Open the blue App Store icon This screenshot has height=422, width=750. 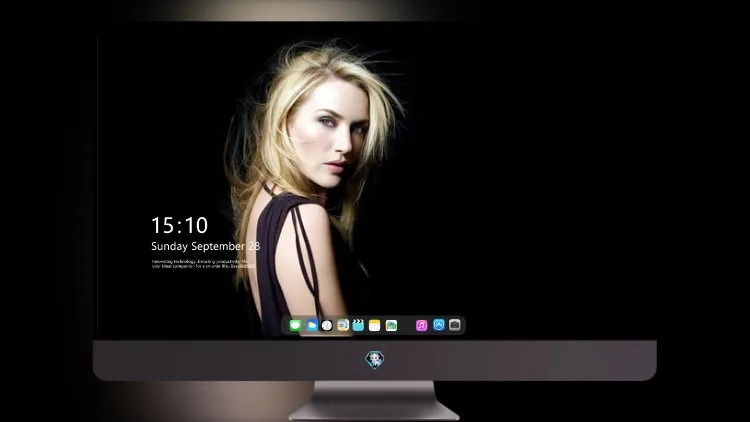(439, 325)
